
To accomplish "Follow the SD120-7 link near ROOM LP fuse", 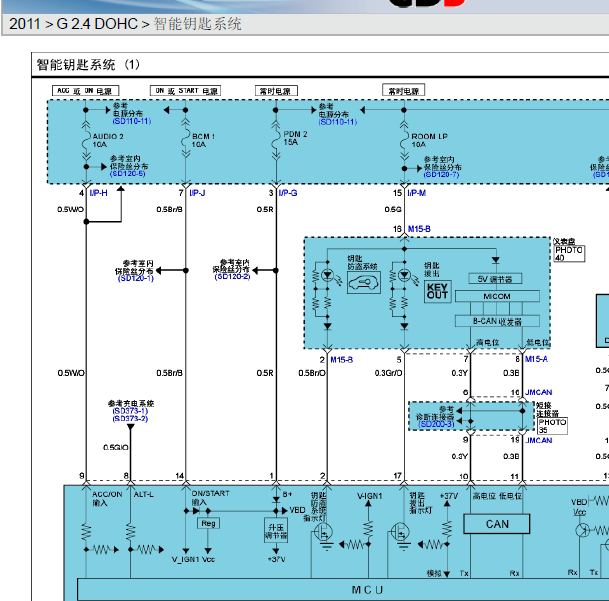I will (441, 174).
